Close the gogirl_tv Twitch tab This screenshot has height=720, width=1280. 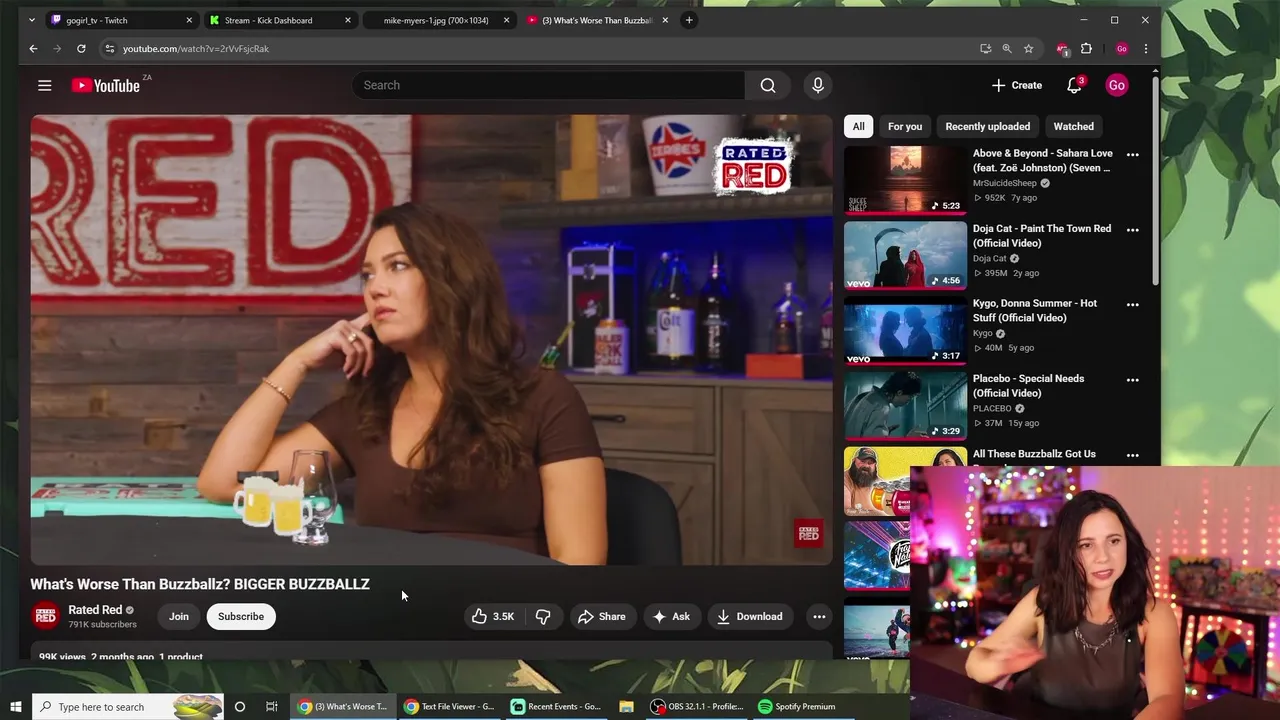point(189,20)
